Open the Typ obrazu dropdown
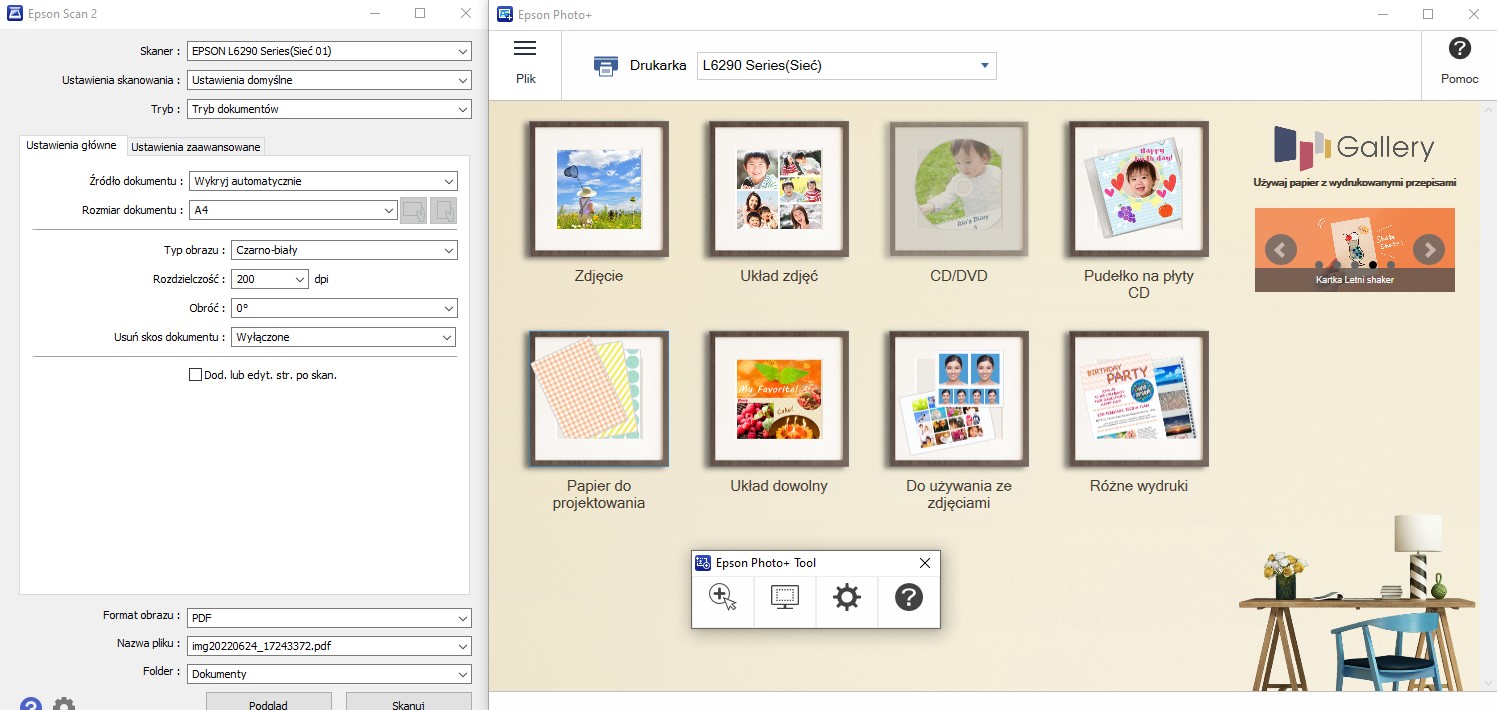The width and height of the screenshot is (1497, 710). point(344,250)
